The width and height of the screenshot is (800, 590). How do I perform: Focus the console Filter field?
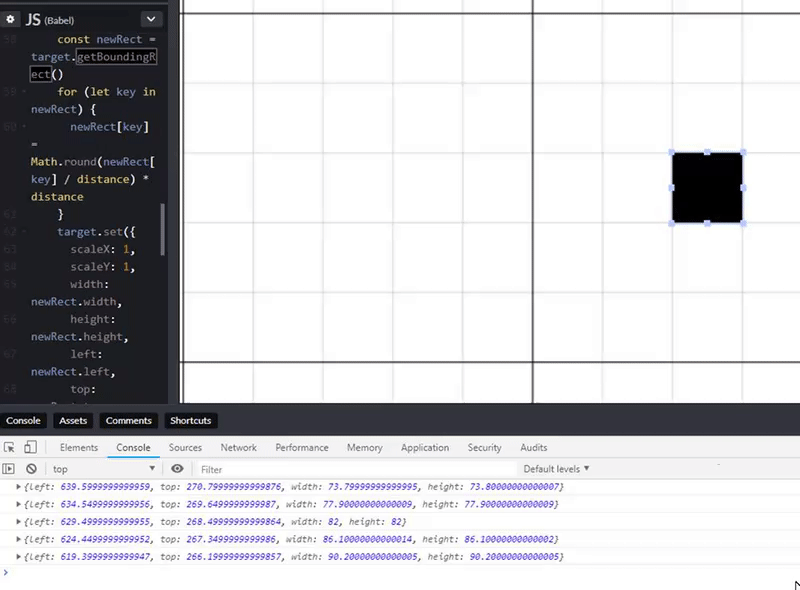click(x=356, y=469)
